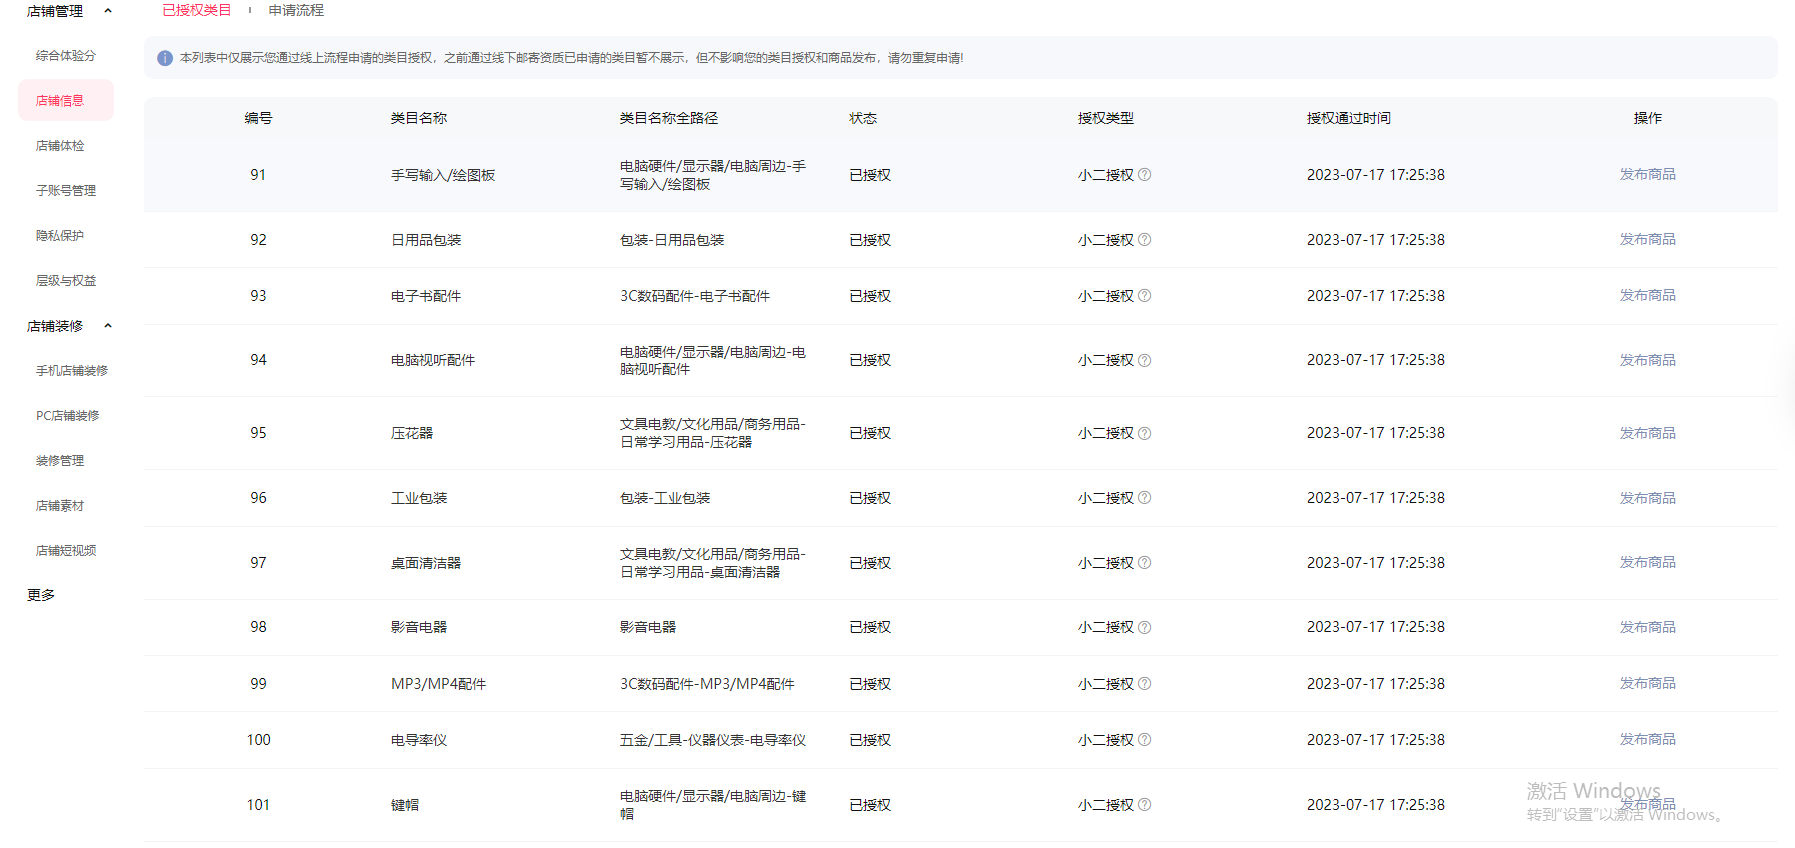Go to 手机店铺装修 in sidebar
This screenshot has width=1795, height=848.
(x=72, y=371)
